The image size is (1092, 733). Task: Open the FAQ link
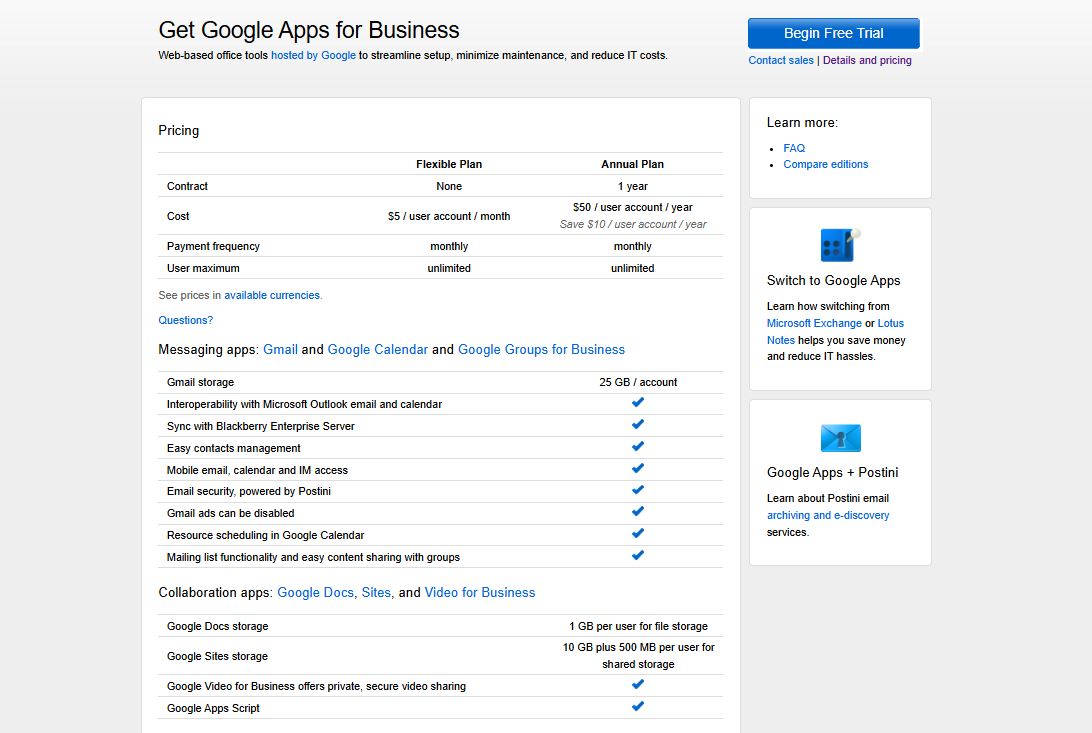(794, 148)
